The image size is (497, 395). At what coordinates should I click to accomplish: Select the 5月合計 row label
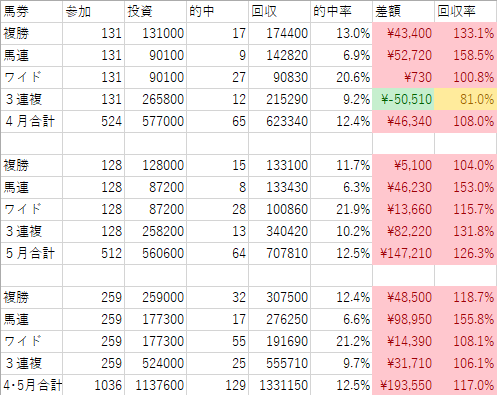coord(31,253)
